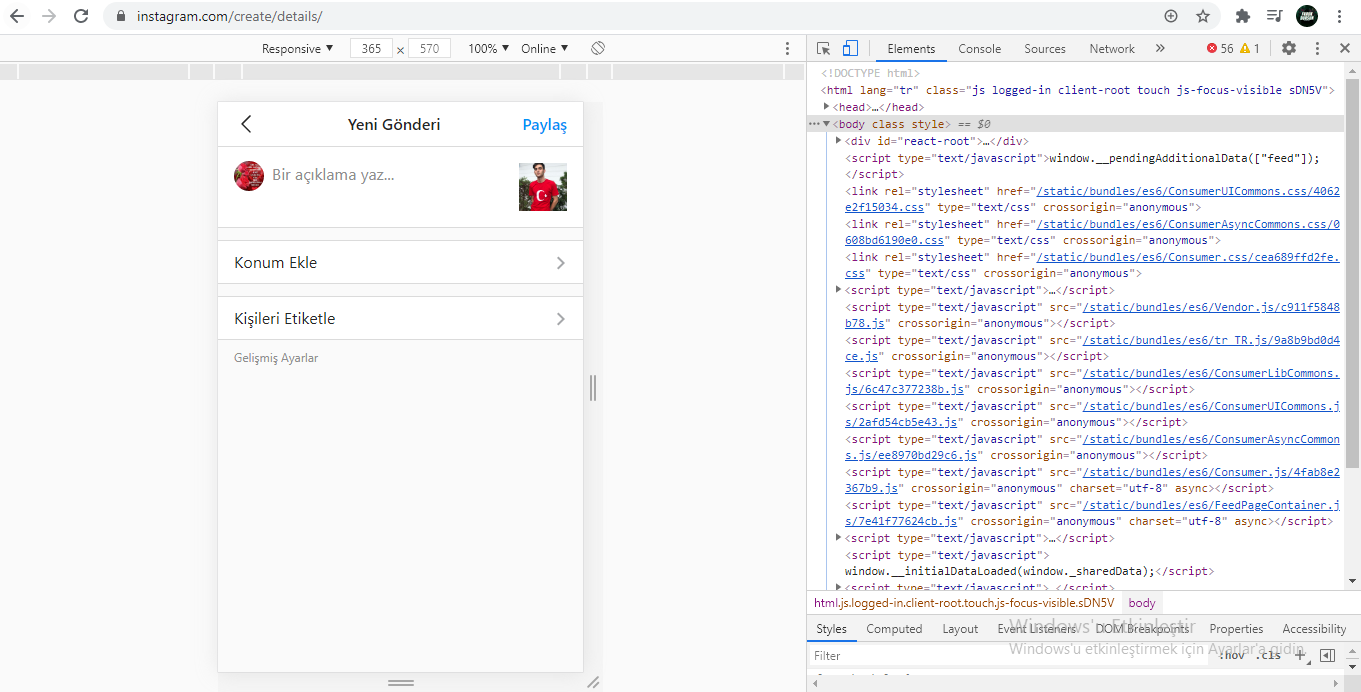Viewport: 1361px width, 692px height.
Task: Click the profile avatar beside the caption
Action: tap(249, 176)
